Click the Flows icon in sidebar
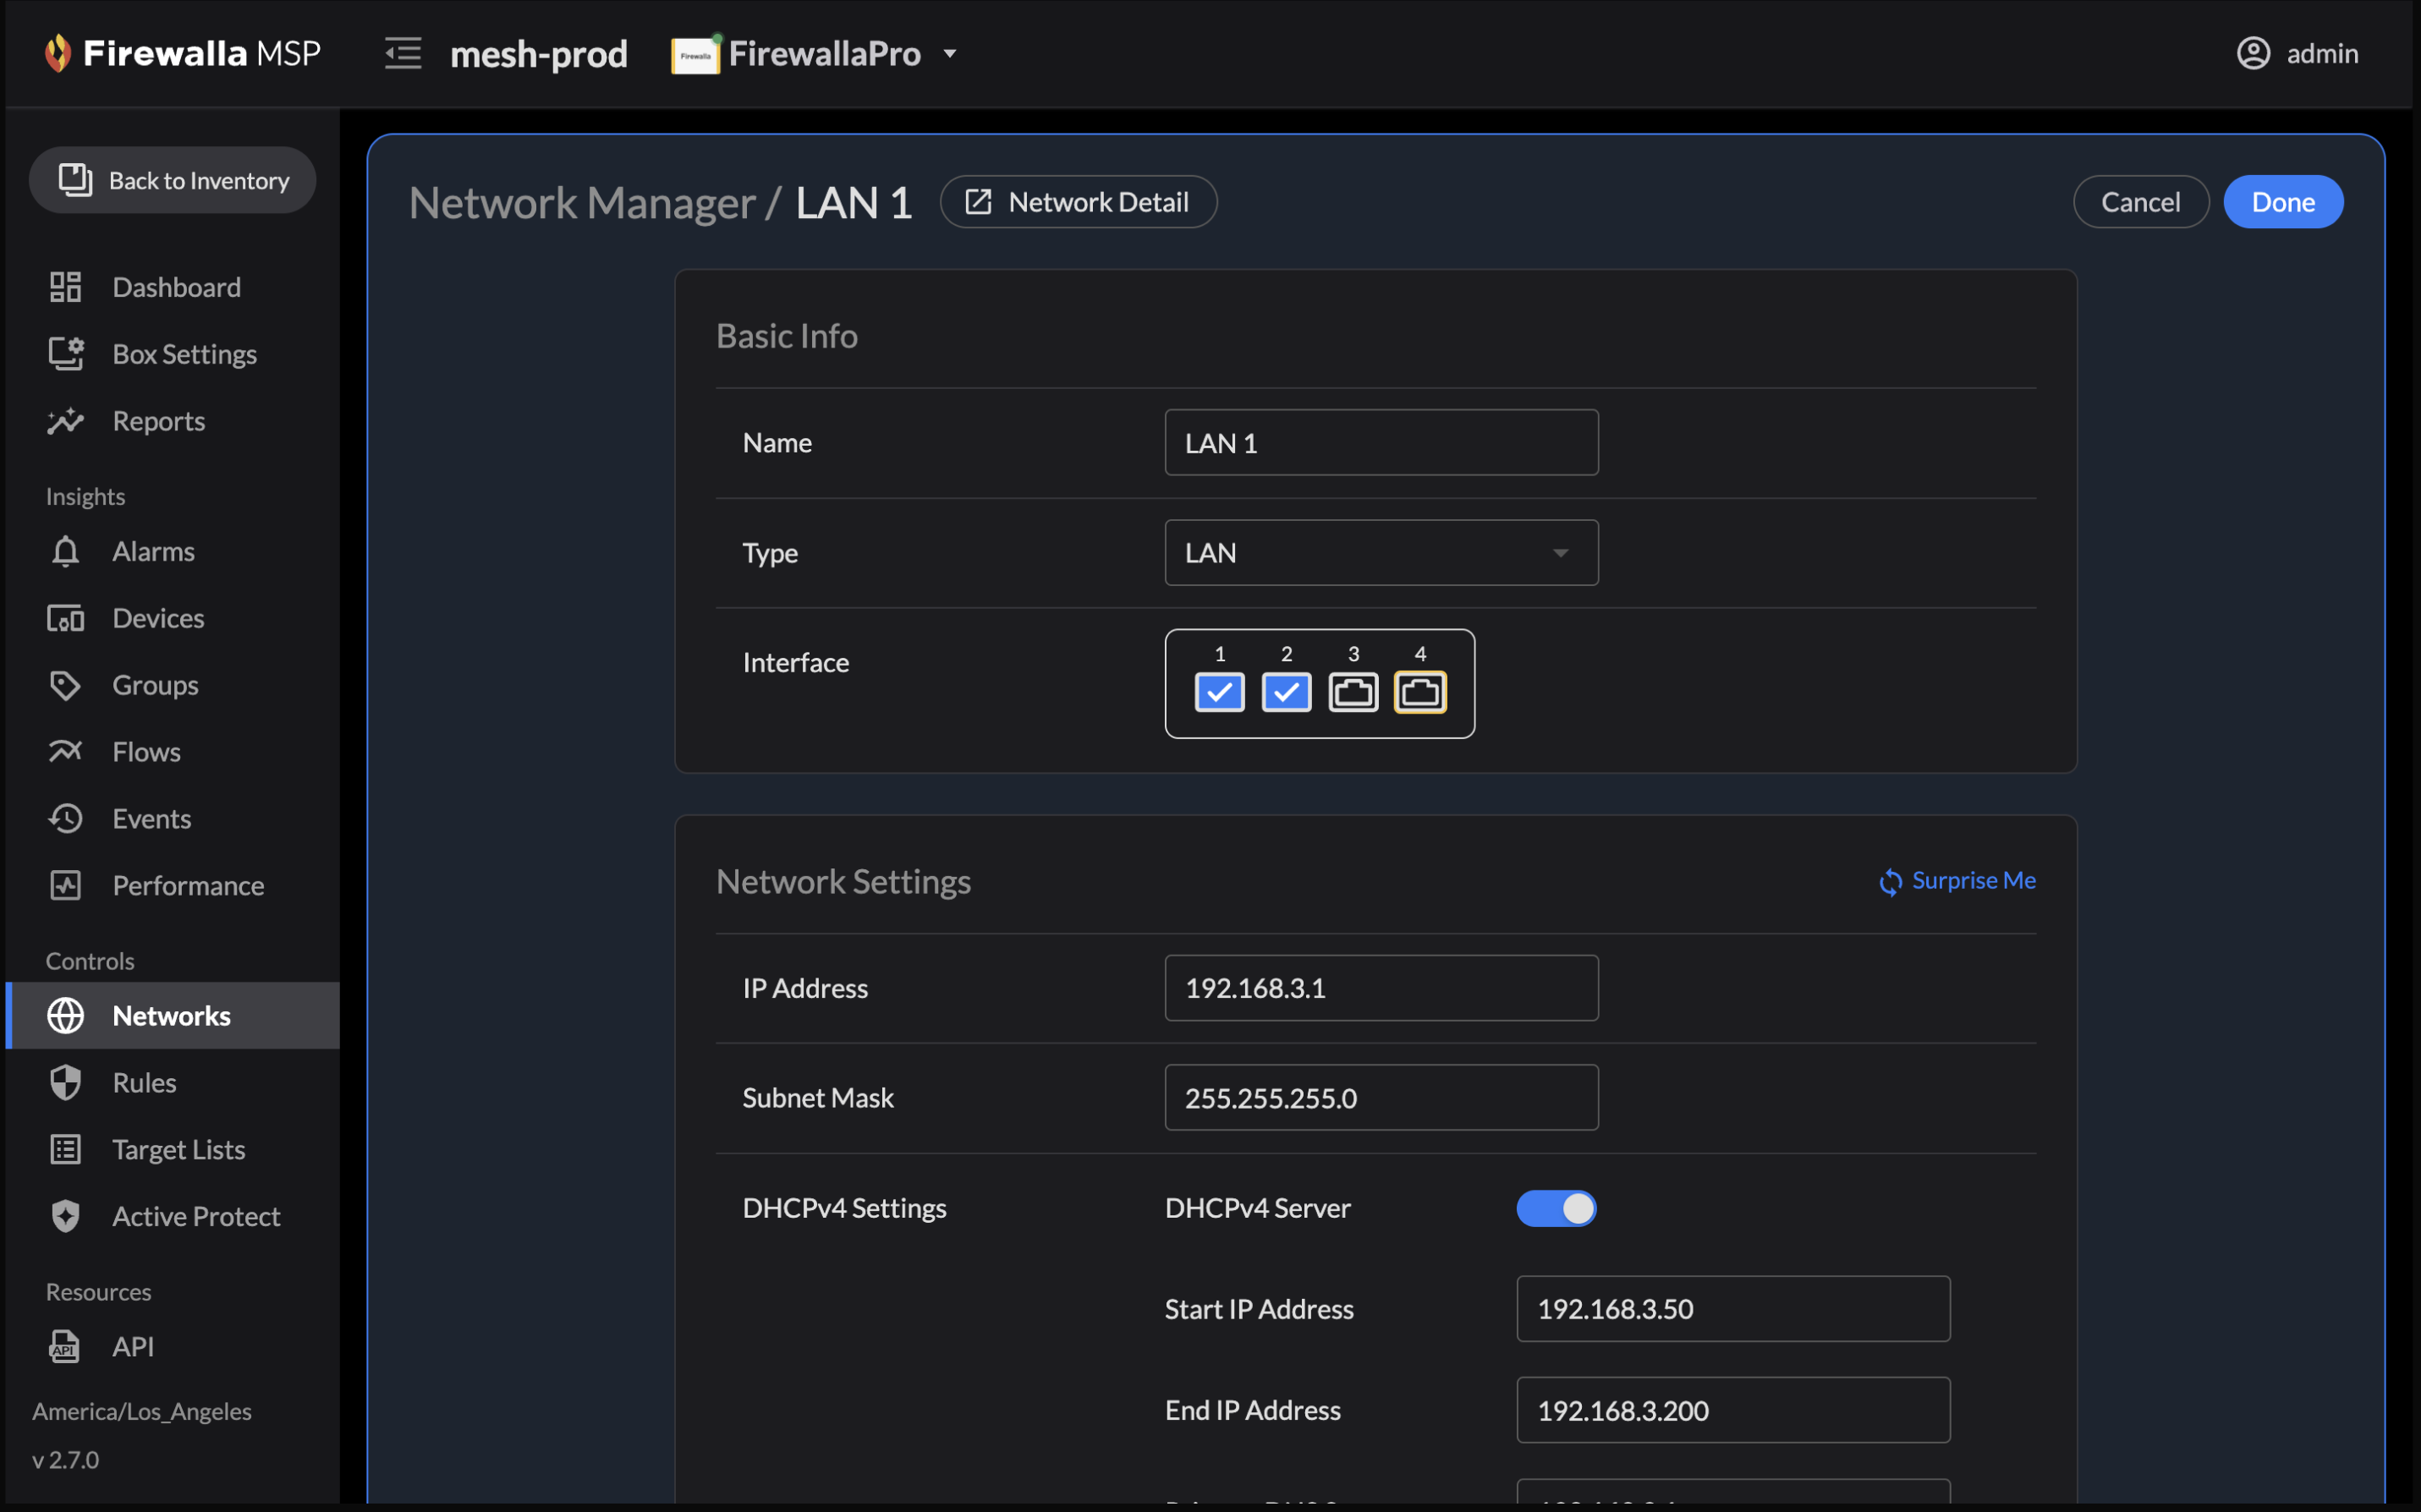 [x=66, y=751]
